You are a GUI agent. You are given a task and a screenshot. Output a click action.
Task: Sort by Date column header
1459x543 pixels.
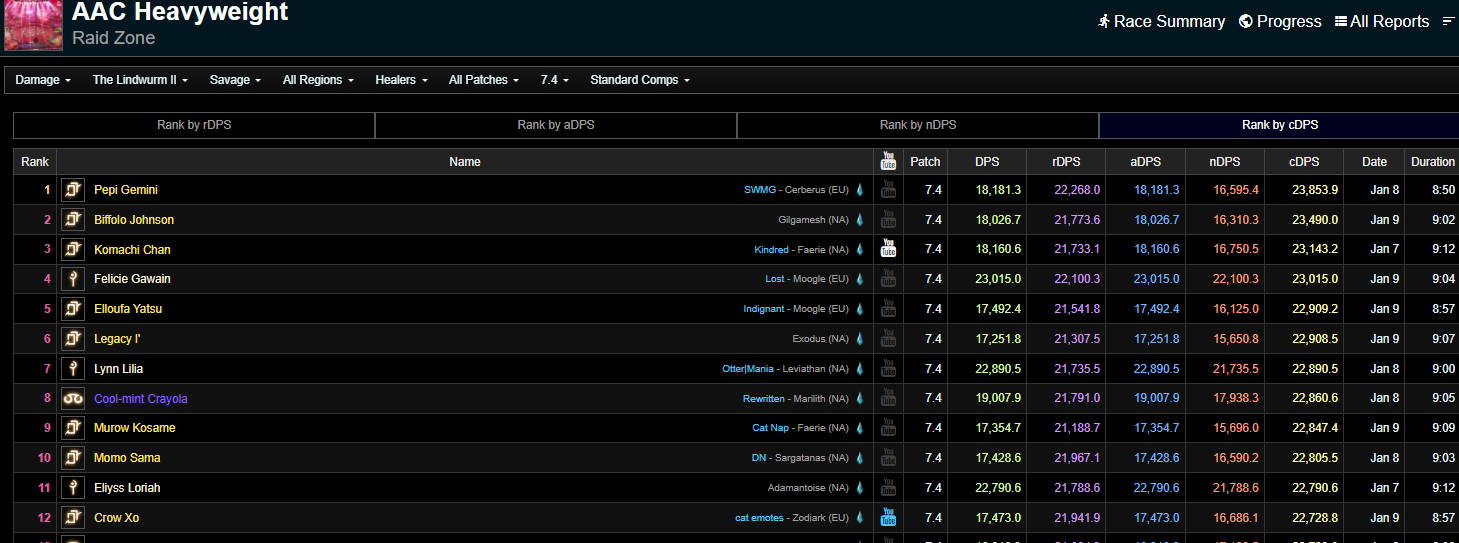(x=1374, y=161)
